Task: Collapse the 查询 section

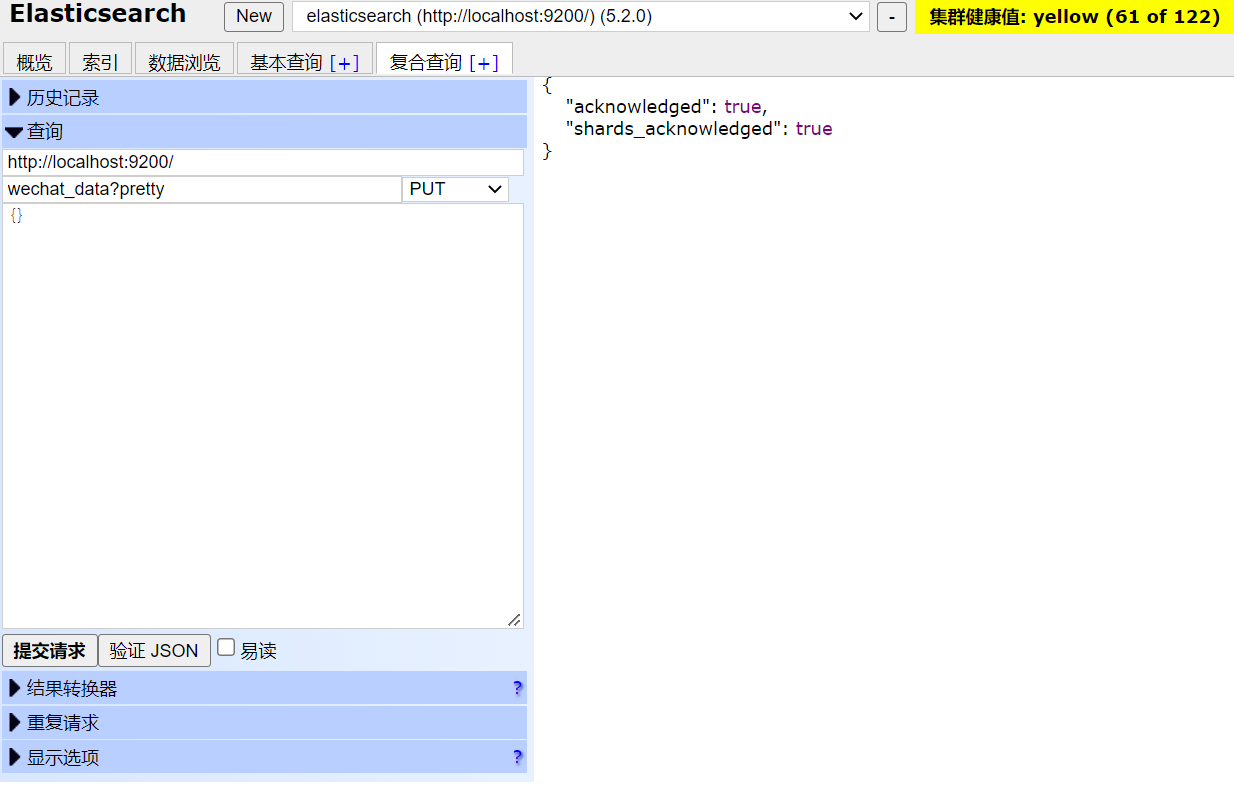Action: [x=264, y=131]
